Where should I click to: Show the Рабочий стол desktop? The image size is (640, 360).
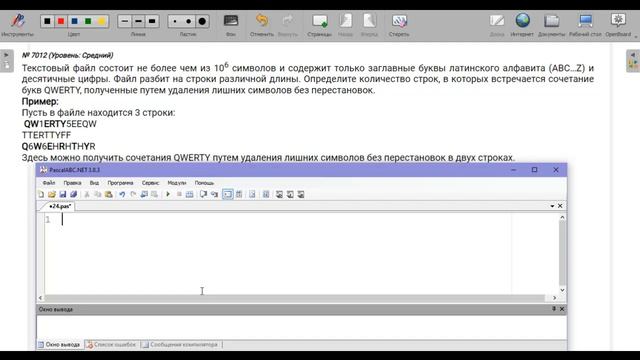(585, 24)
